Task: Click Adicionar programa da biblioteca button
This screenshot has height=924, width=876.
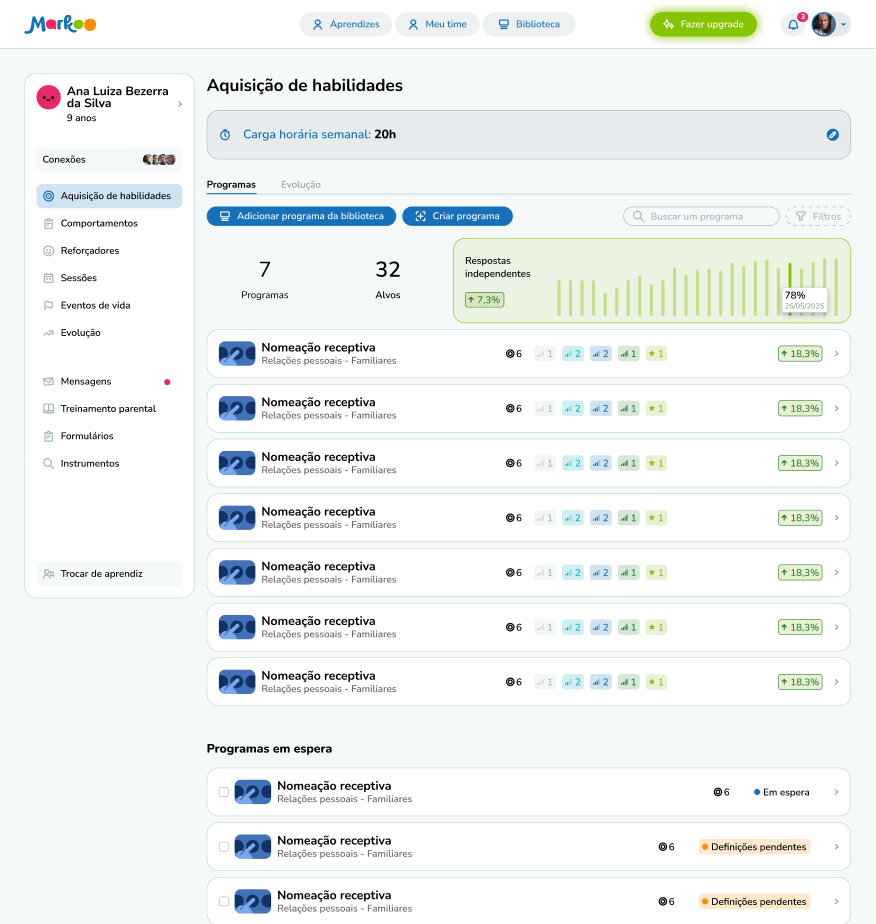Action: (301, 216)
